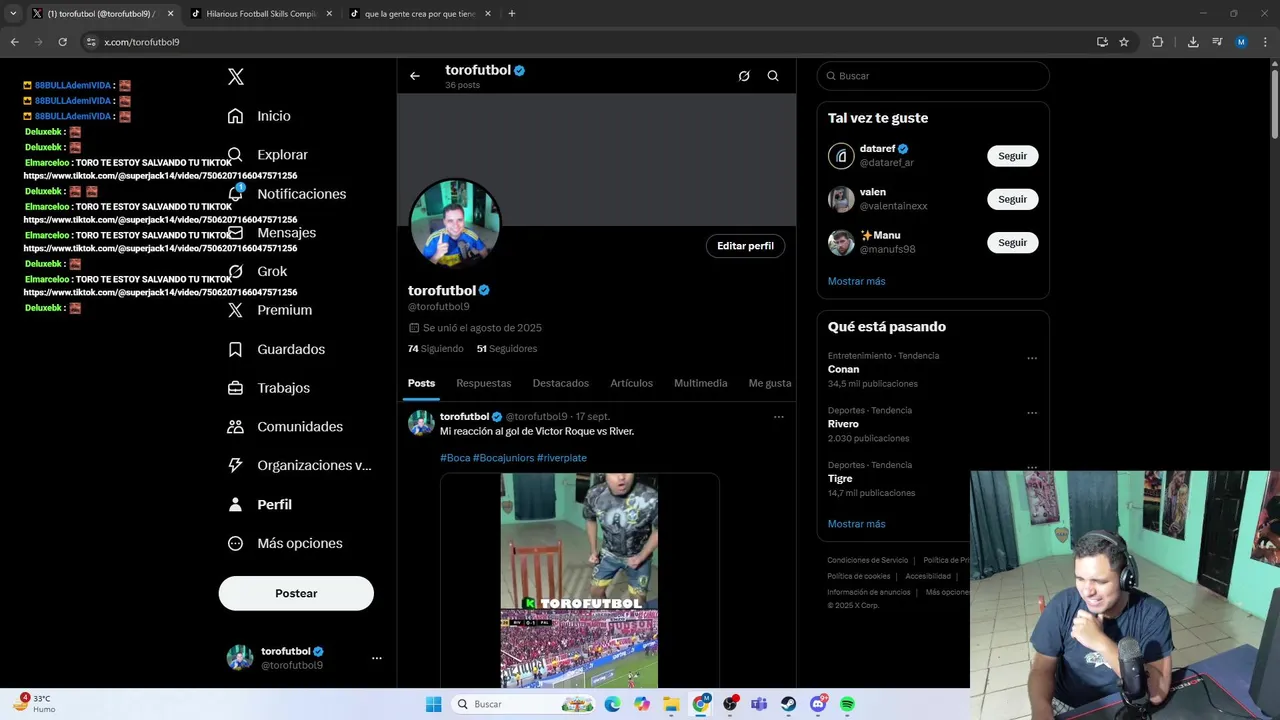The height and width of the screenshot is (720, 1280).
Task: Open Organizaciones verificadas section
Action: (x=299, y=465)
